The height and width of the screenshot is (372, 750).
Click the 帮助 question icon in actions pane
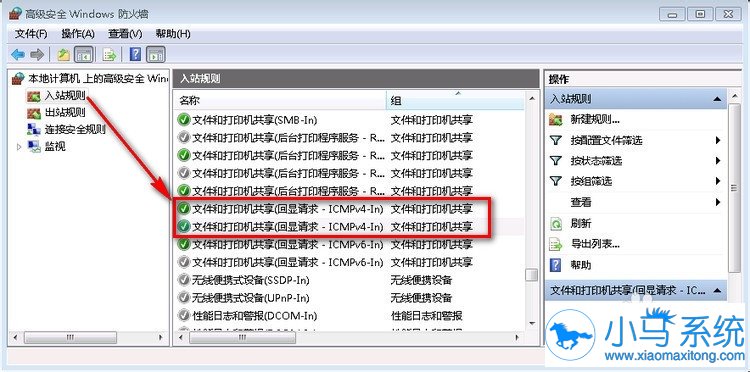555,265
